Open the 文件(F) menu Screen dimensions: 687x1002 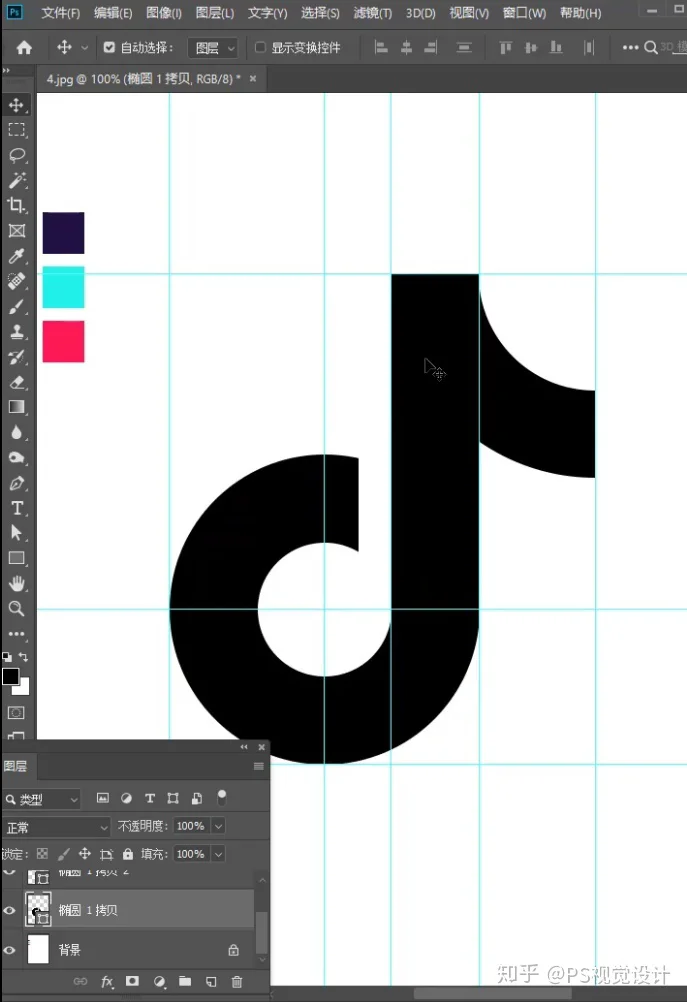point(61,13)
